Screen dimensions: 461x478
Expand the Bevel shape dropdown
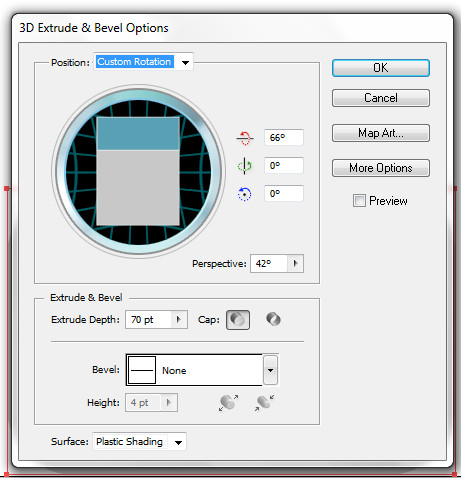(x=270, y=370)
